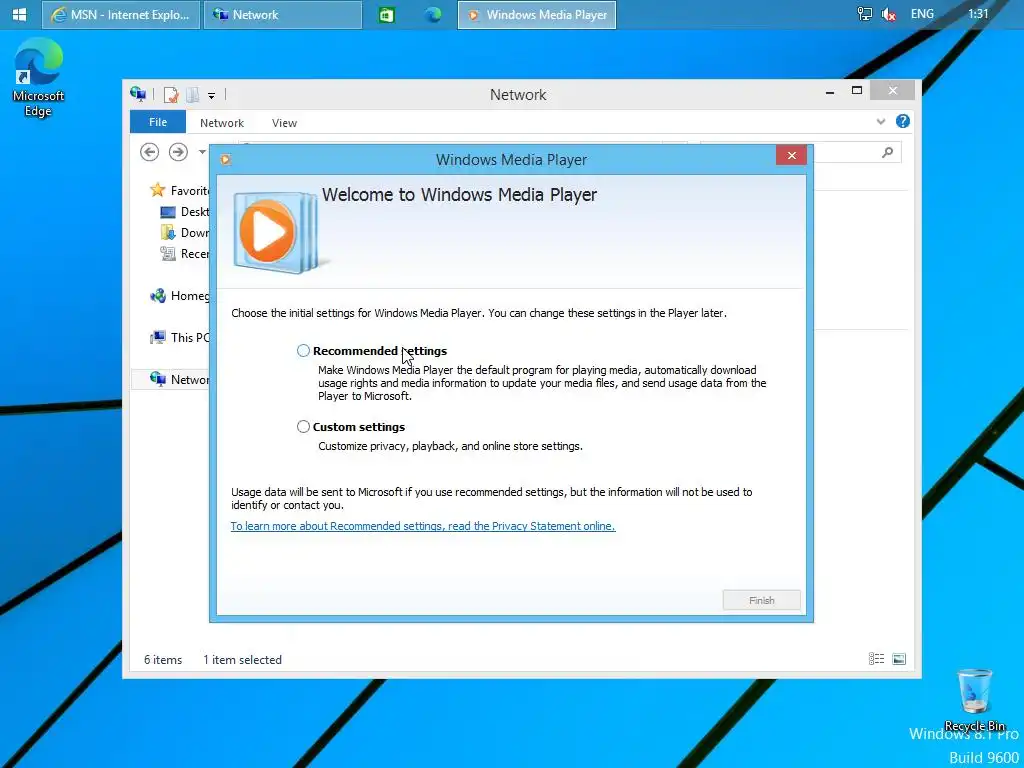Click the search magnifier in Network window
1024x768 pixels.
tap(888, 152)
